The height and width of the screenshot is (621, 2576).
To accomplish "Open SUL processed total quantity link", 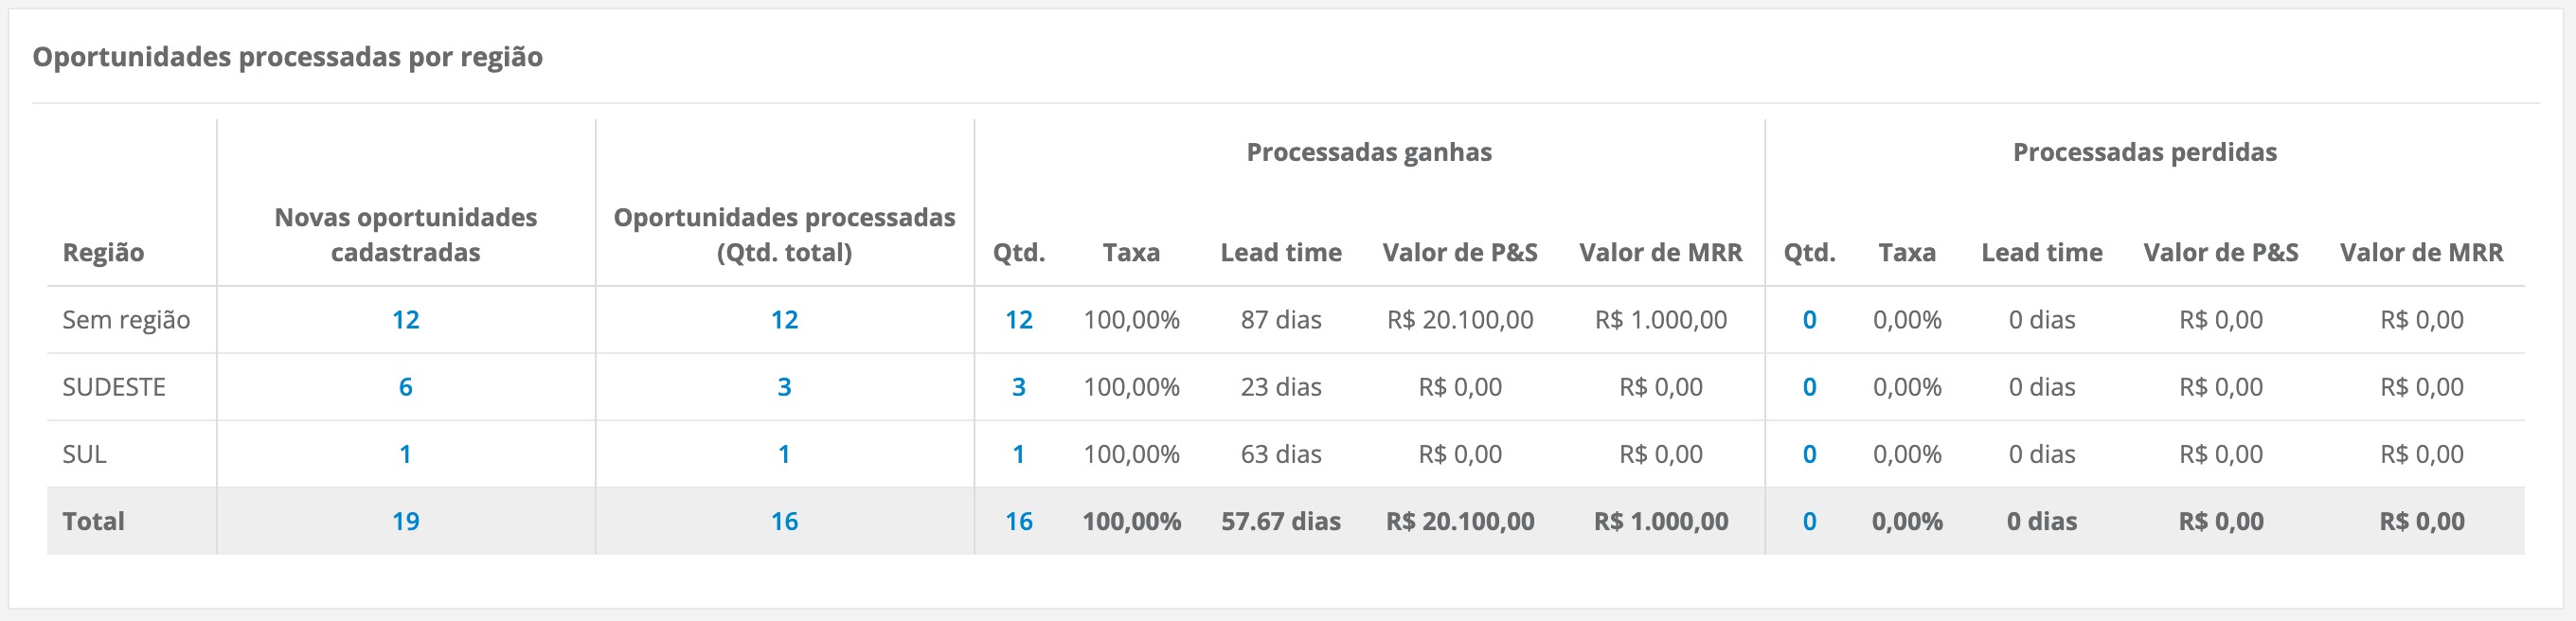I will point(784,454).
